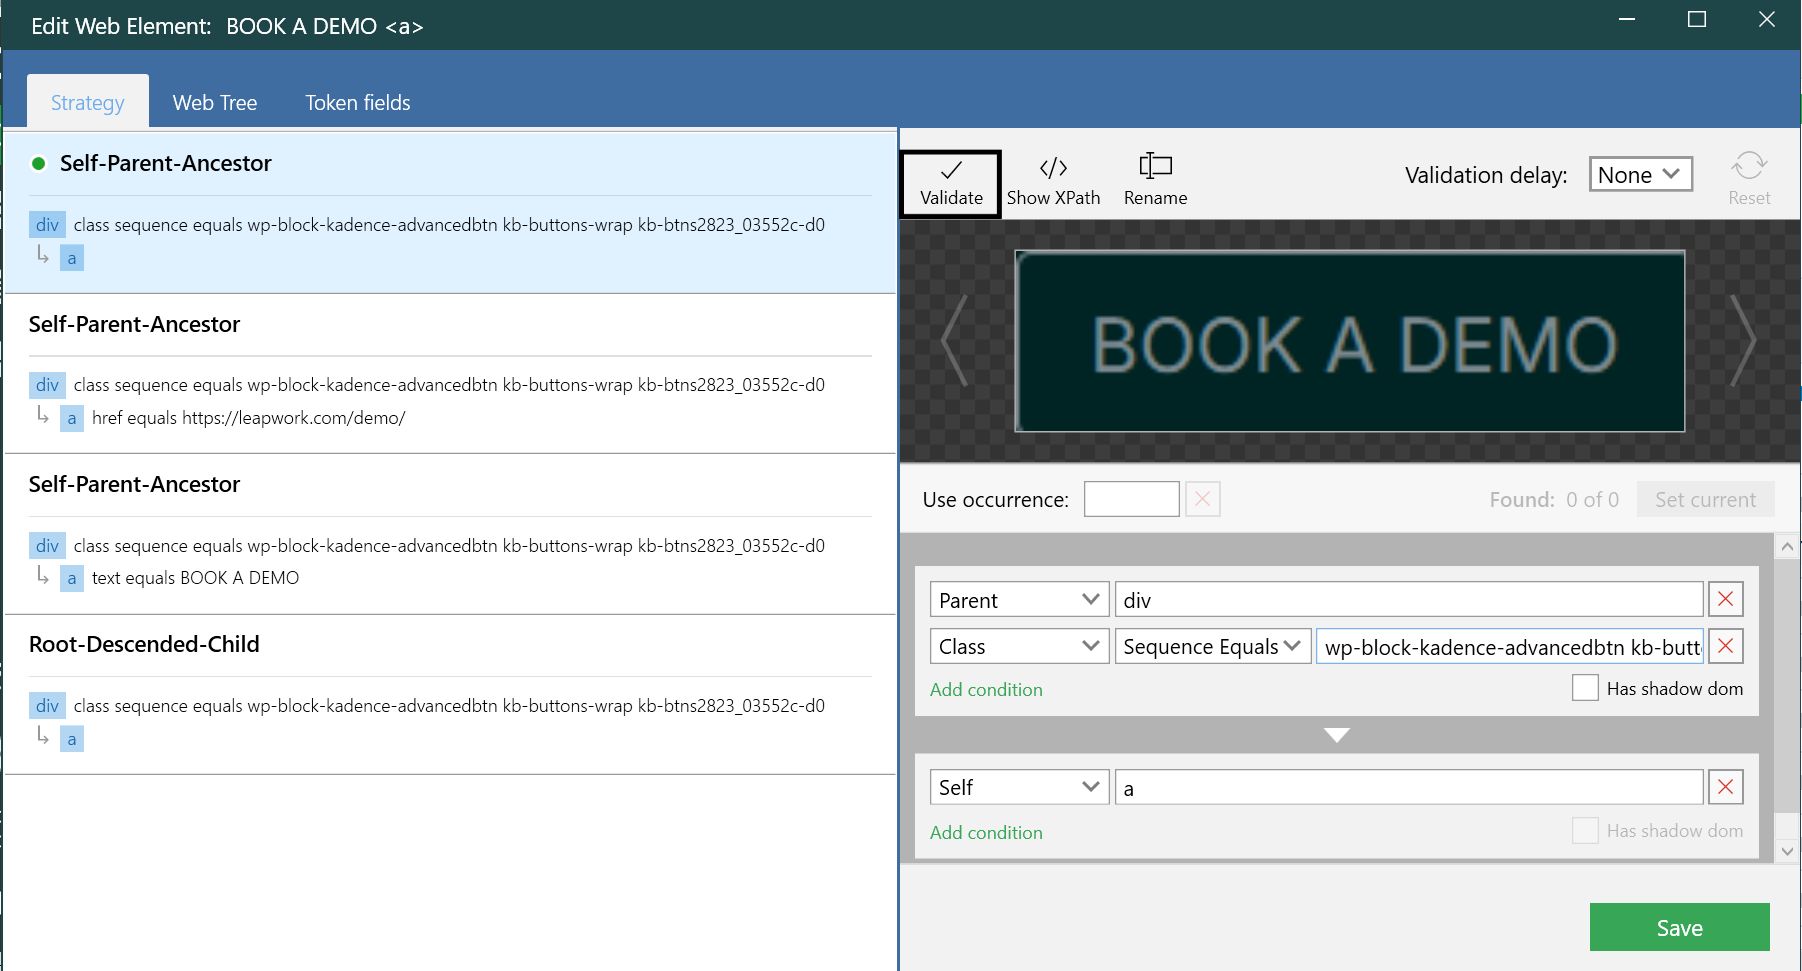This screenshot has width=1802, height=971.
Task: Select the strategy with href equals leapwork demo
Action: (450, 374)
